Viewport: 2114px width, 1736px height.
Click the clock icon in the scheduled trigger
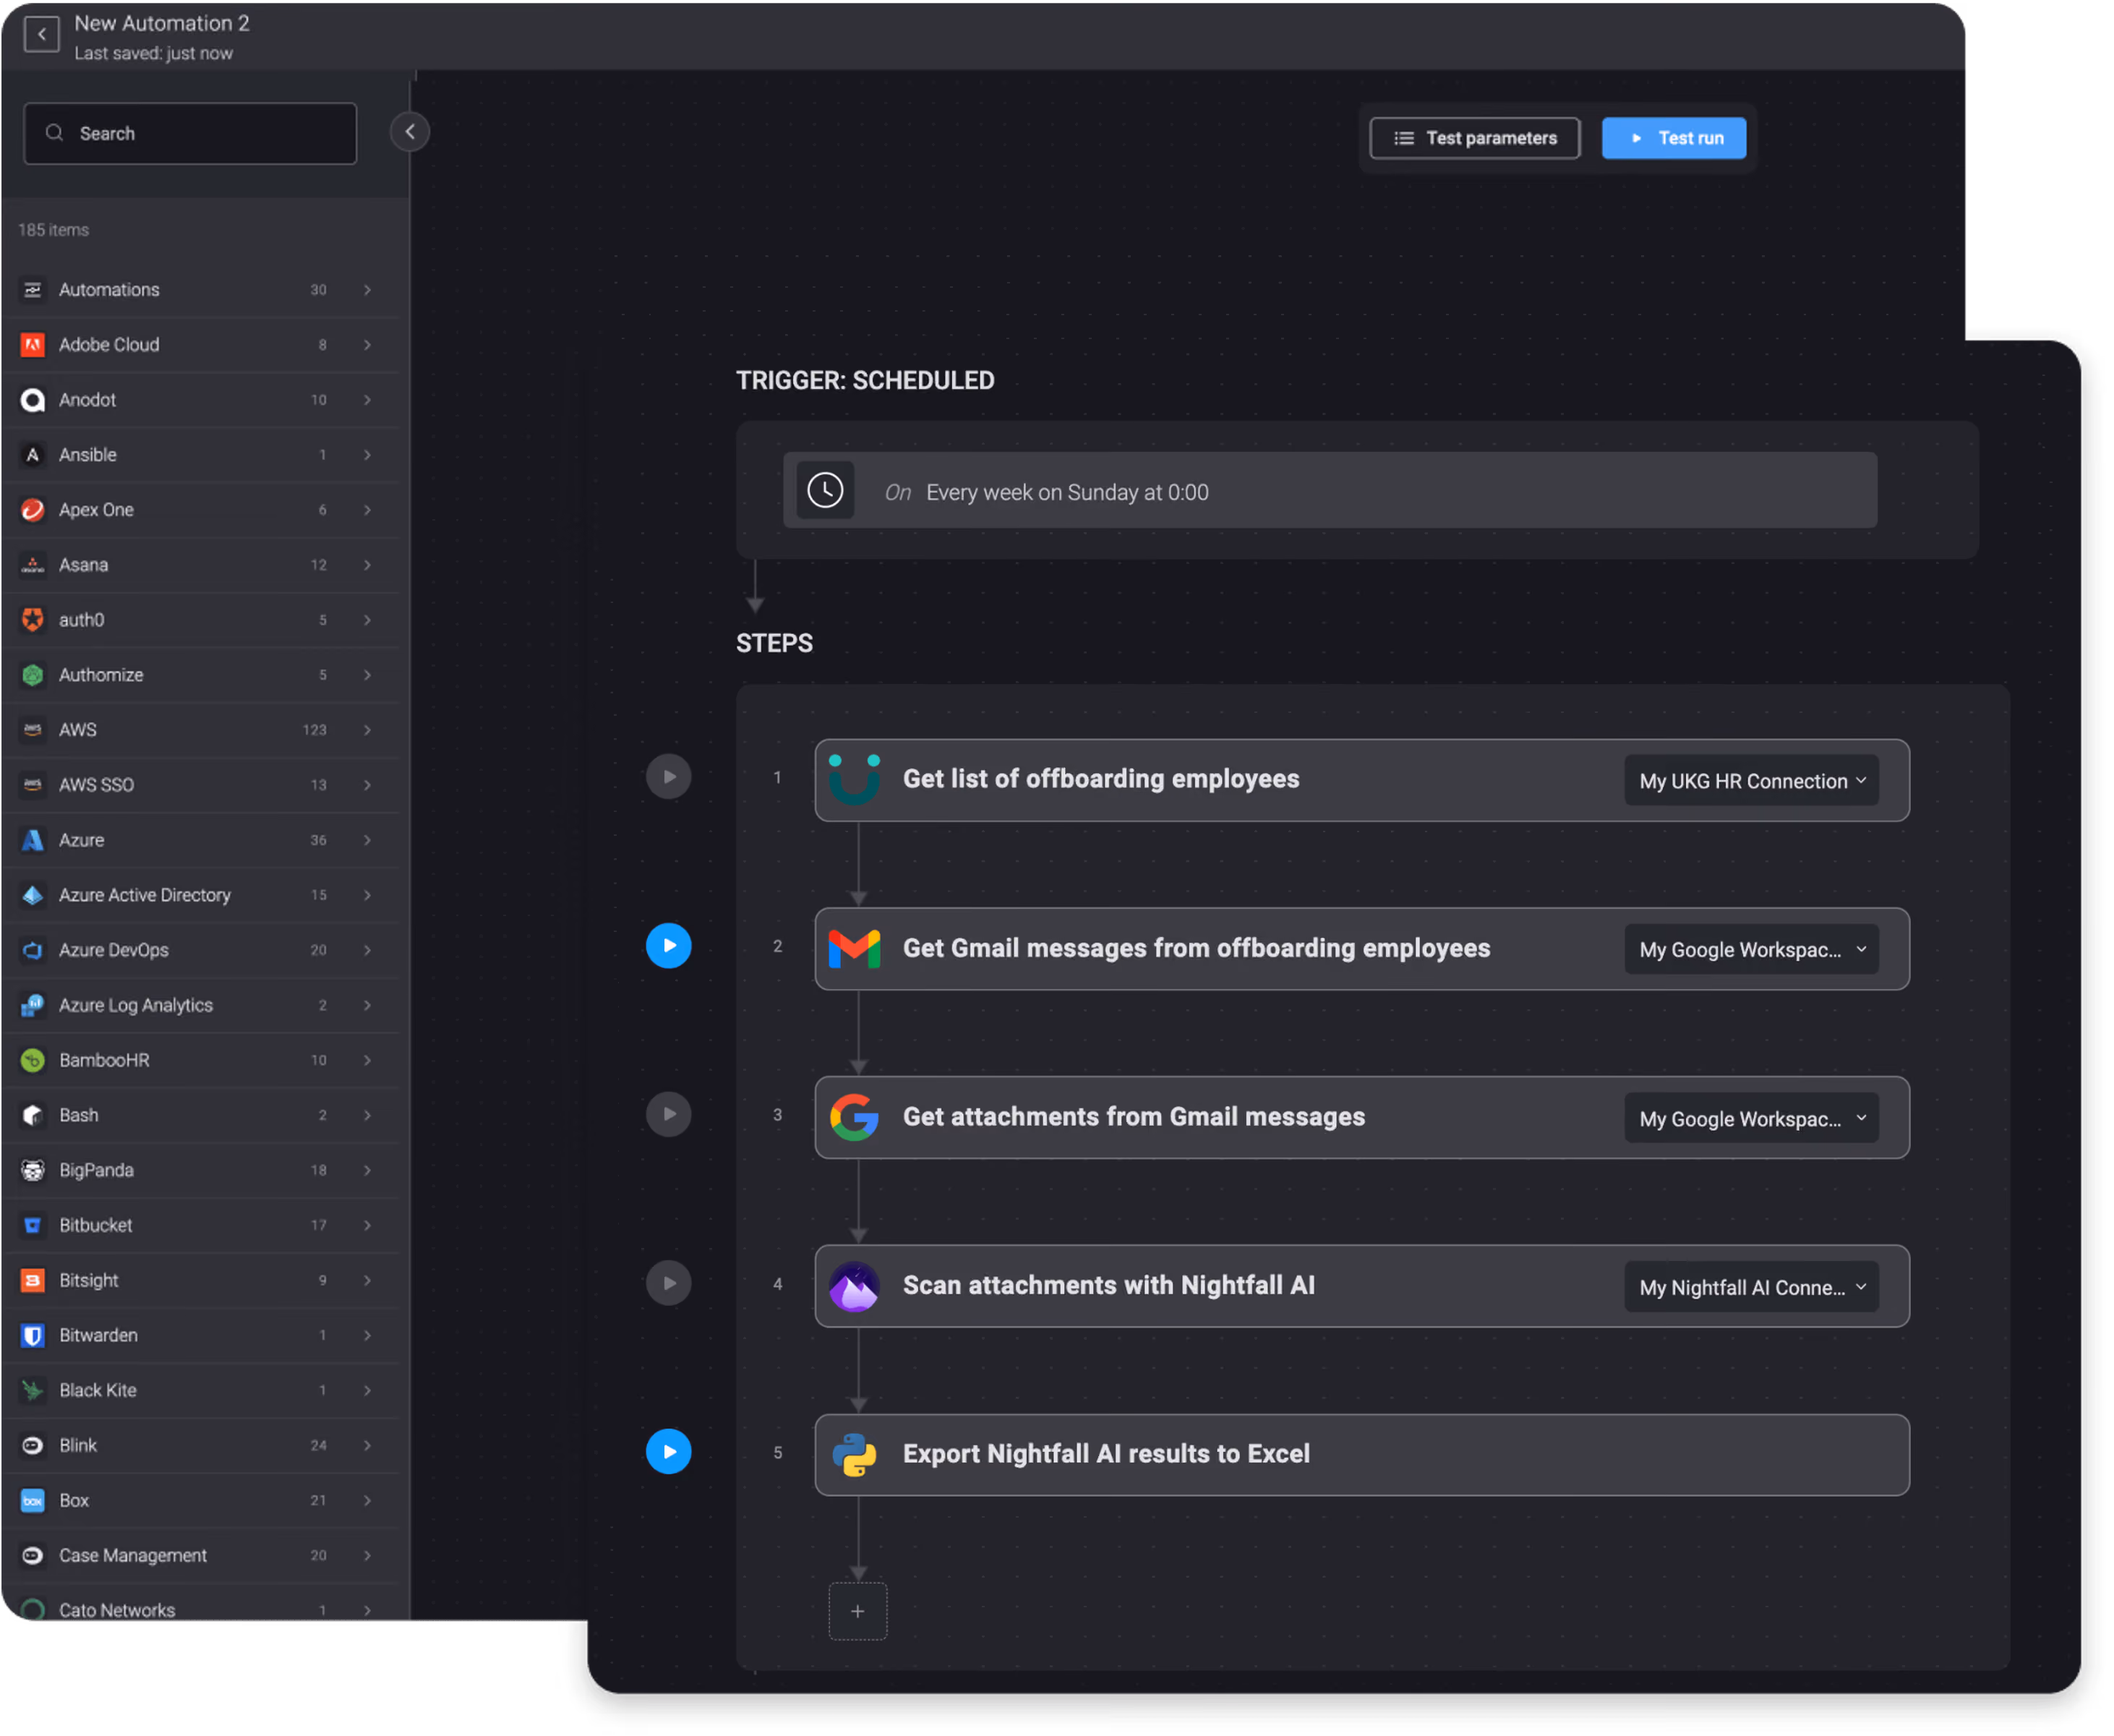click(x=826, y=491)
